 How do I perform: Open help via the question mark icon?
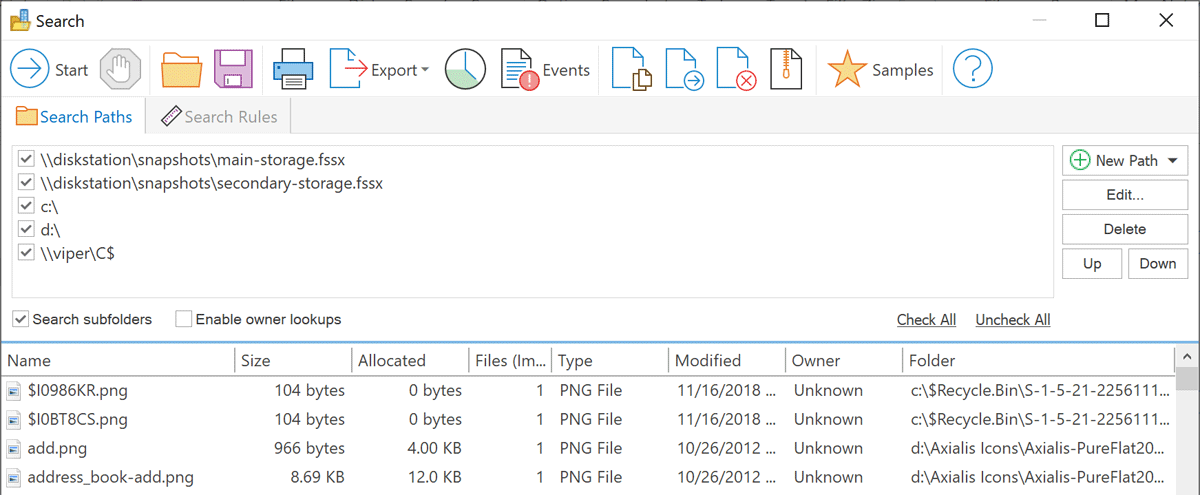click(972, 70)
